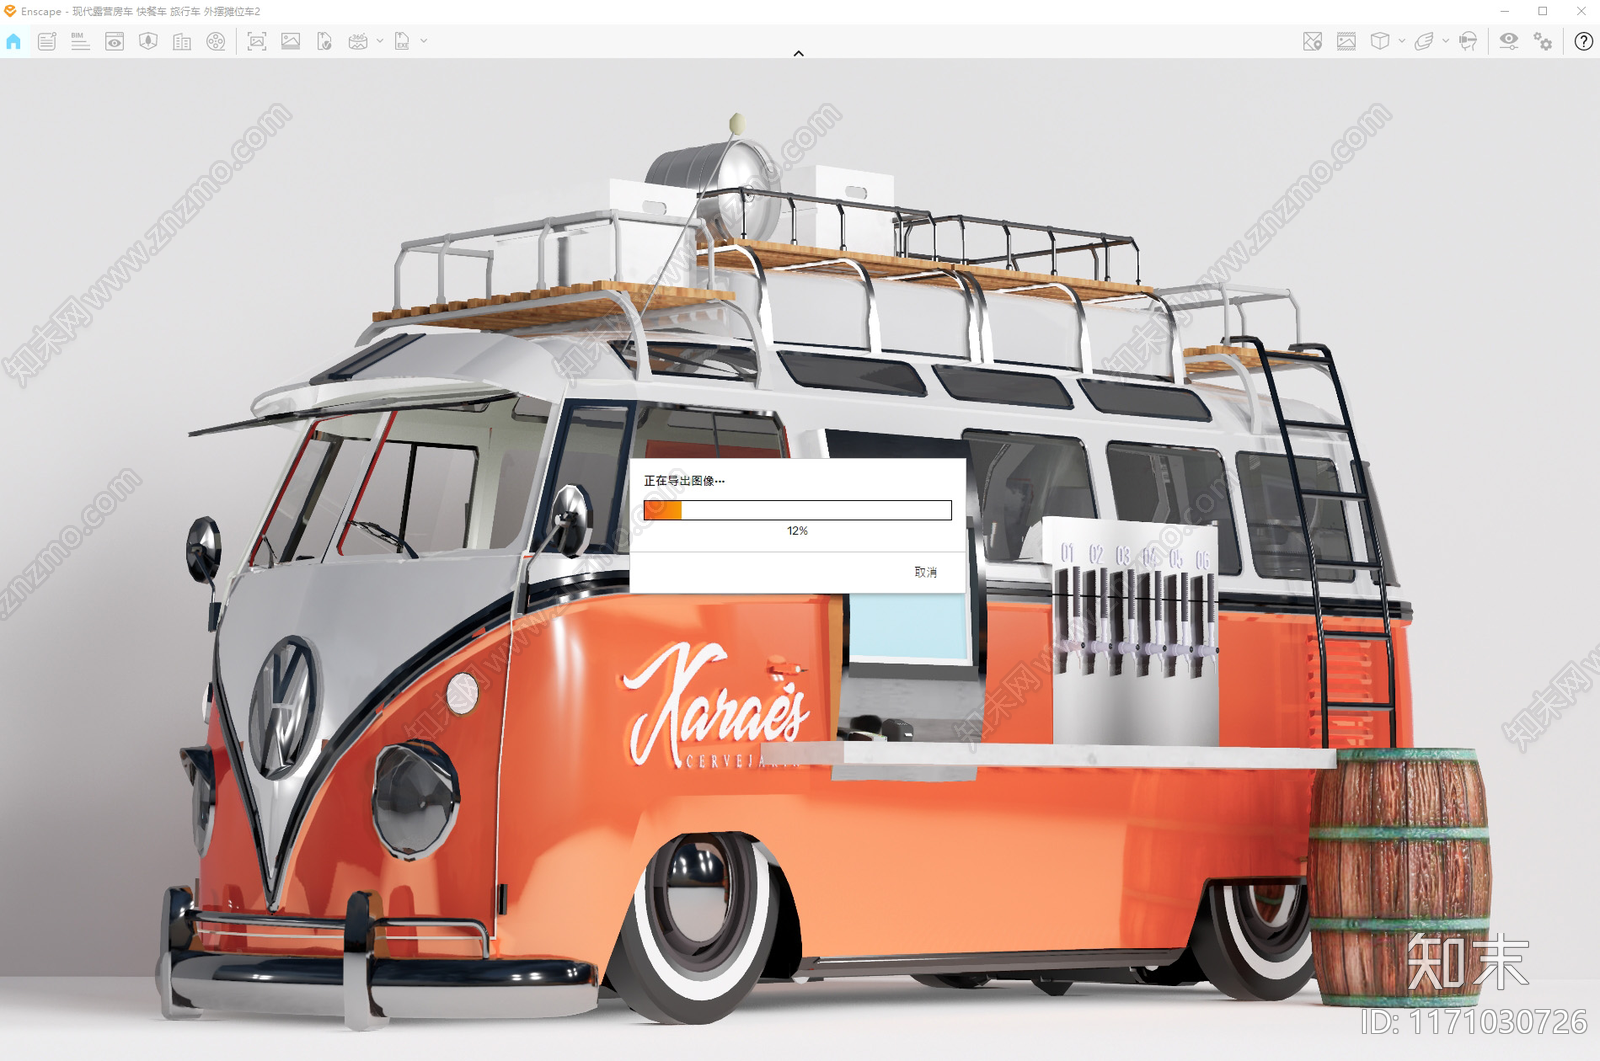Toggle the Safe Frame map-pin icon

(1313, 41)
